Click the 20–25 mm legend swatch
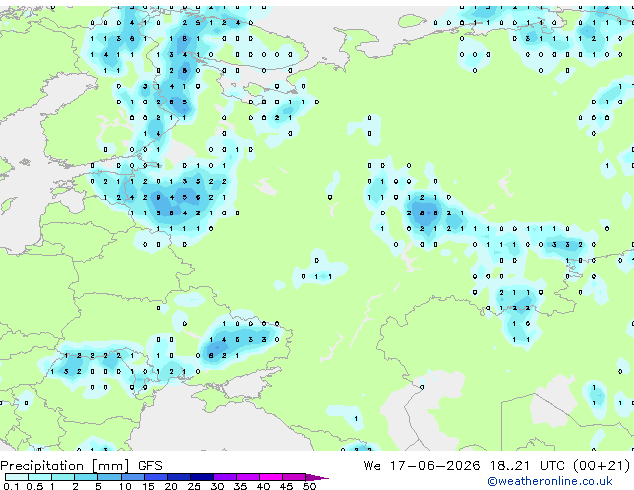This screenshot has height=490, width=634. pyautogui.click(x=179, y=477)
